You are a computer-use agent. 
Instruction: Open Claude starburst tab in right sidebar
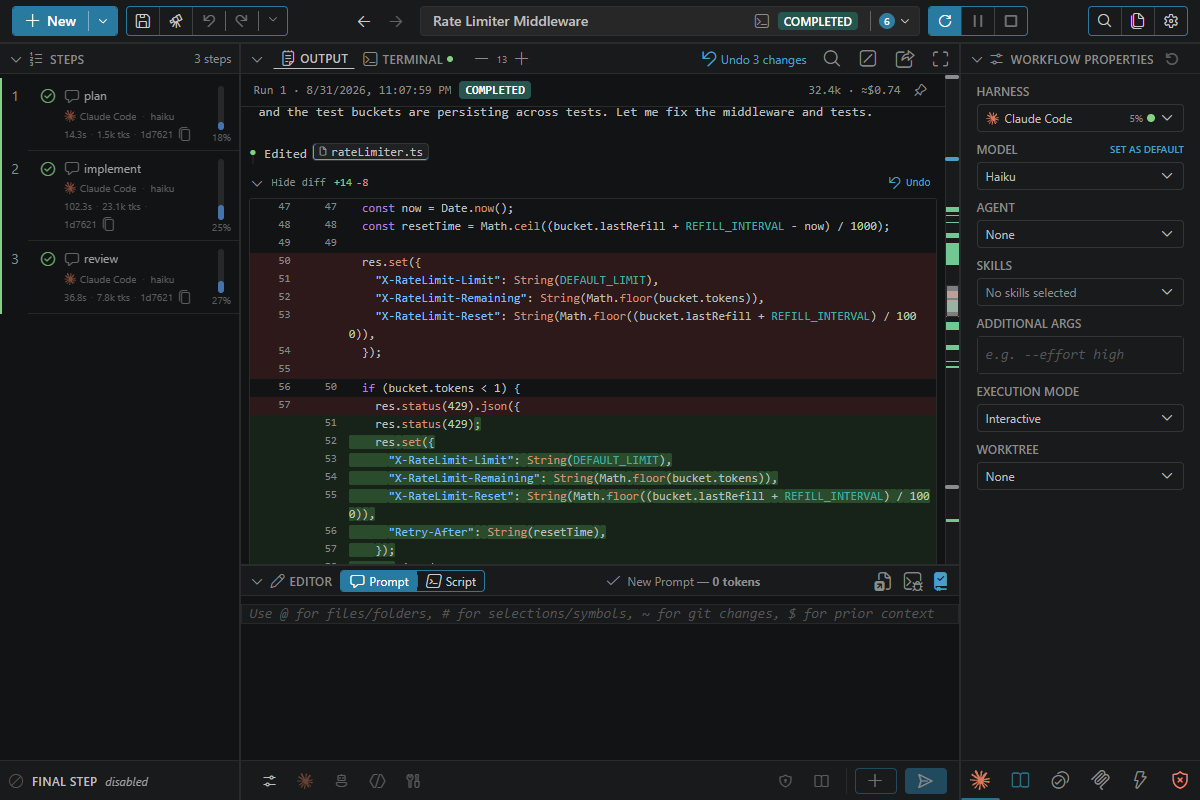pyautogui.click(x=980, y=780)
